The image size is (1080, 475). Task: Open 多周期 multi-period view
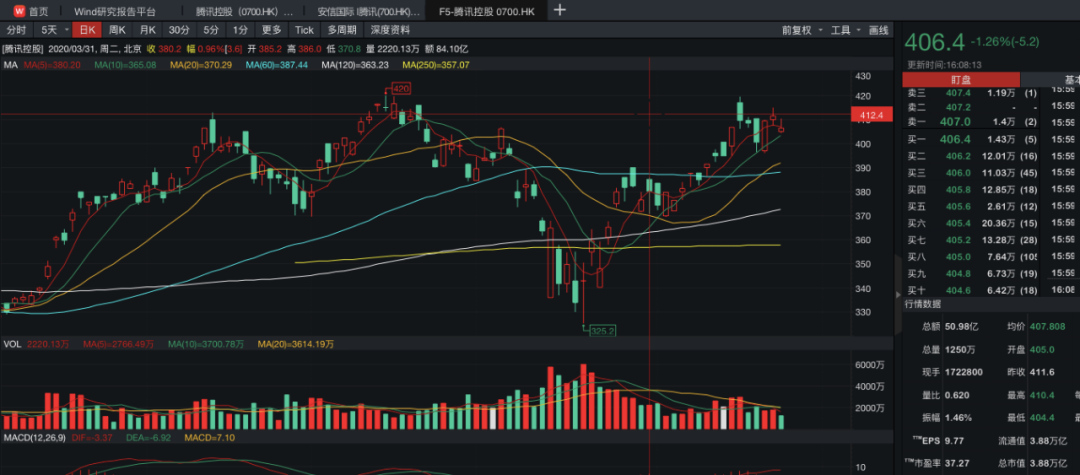tap(340, 30)
